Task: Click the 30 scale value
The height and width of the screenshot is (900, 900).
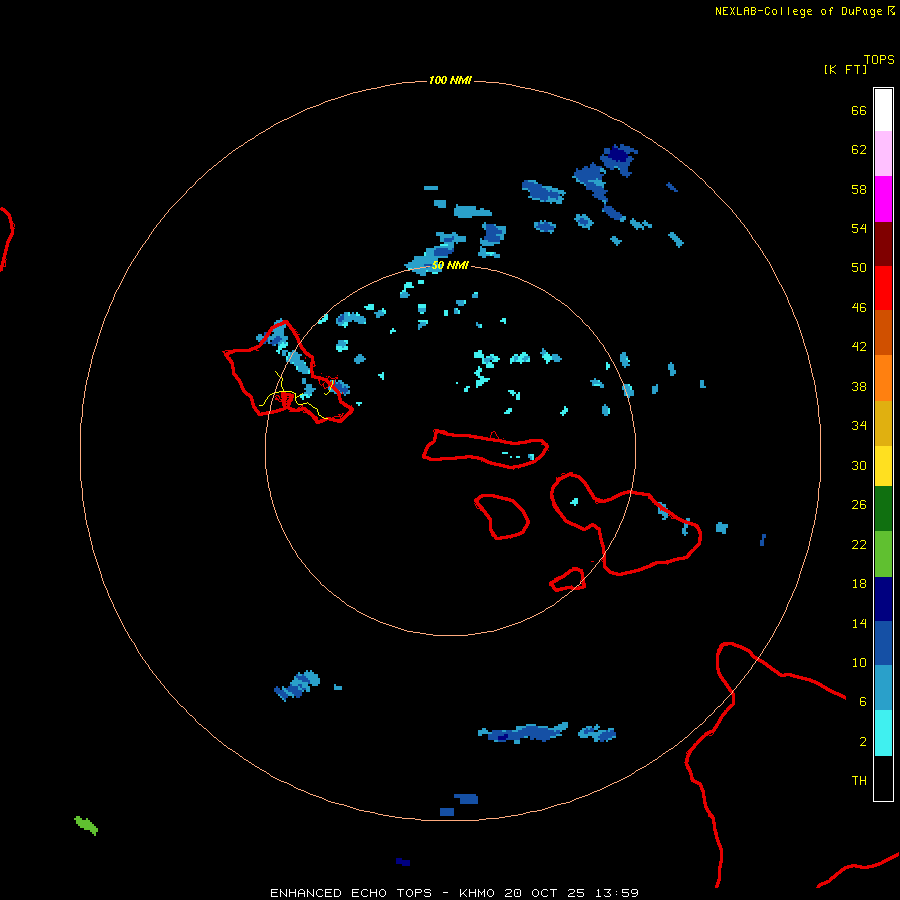Action: [859, 465]
